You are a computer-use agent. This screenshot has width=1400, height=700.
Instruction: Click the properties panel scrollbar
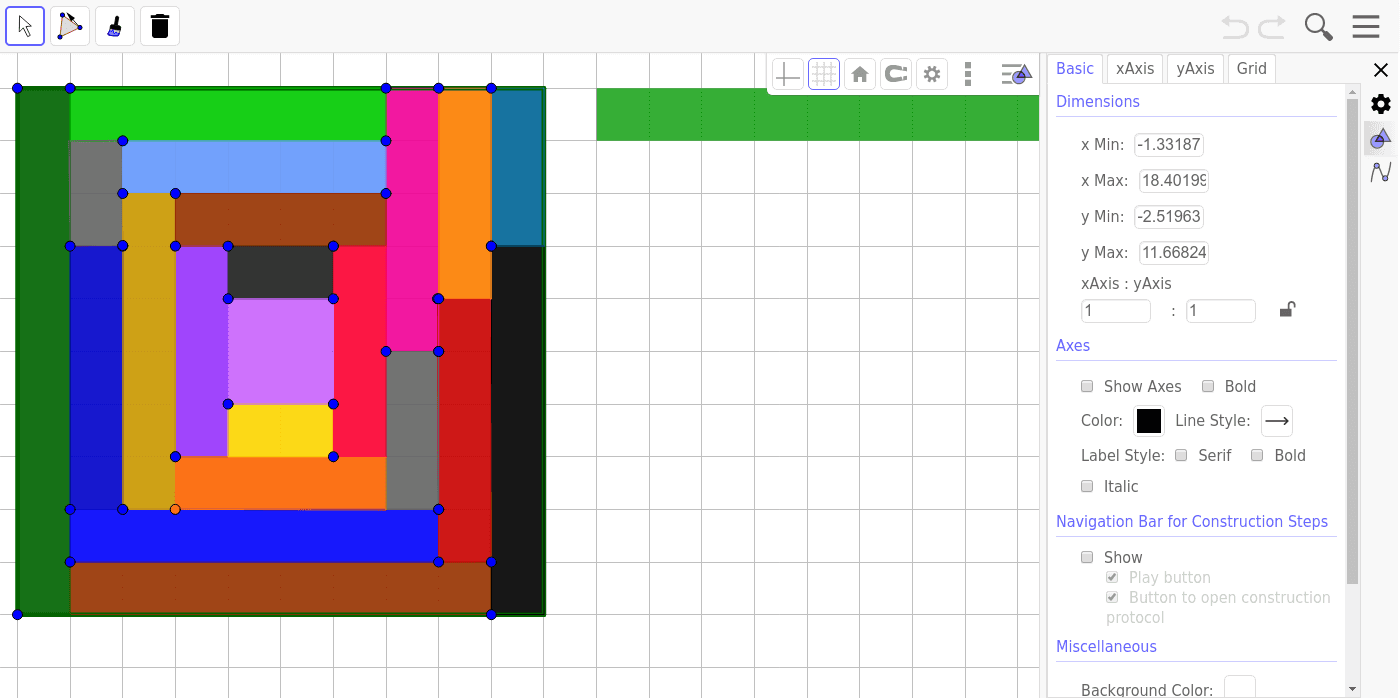(x=1353, y=340)
